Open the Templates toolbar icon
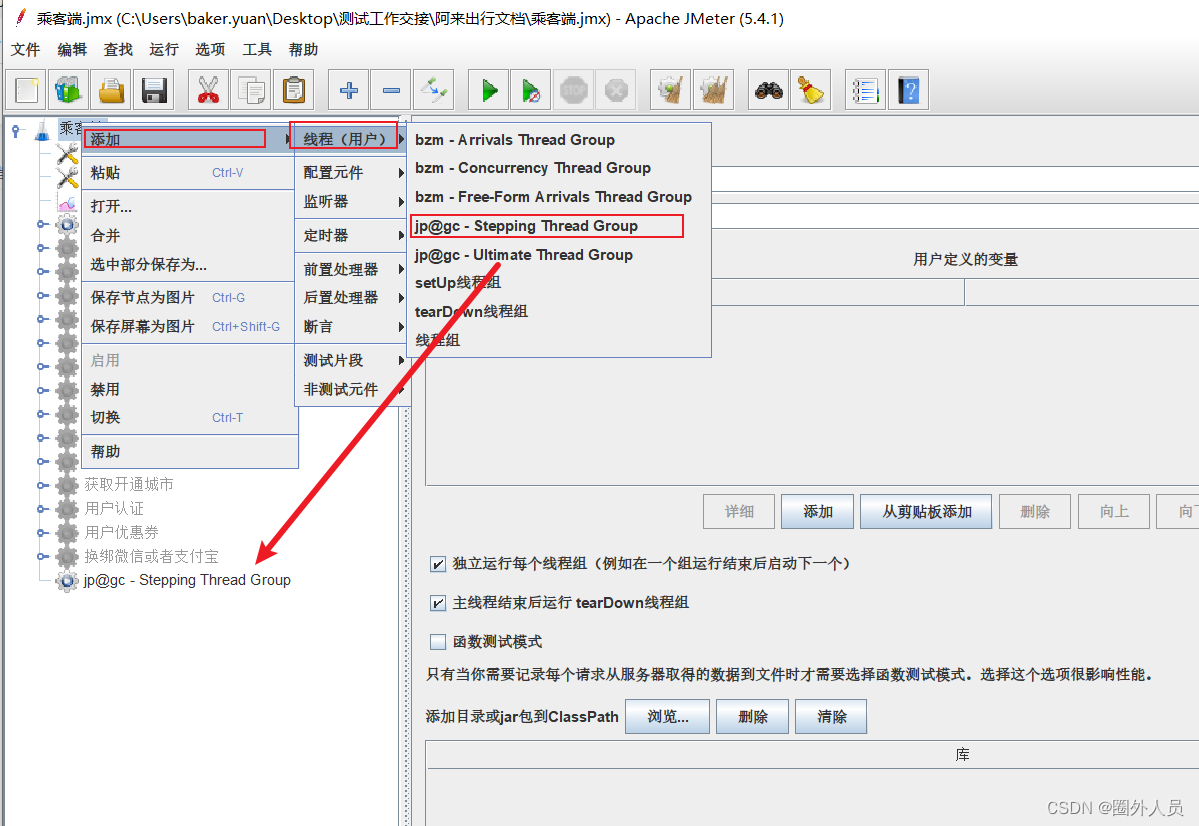The height and width of the screenshot is (826, 1199). click(69, 90)
